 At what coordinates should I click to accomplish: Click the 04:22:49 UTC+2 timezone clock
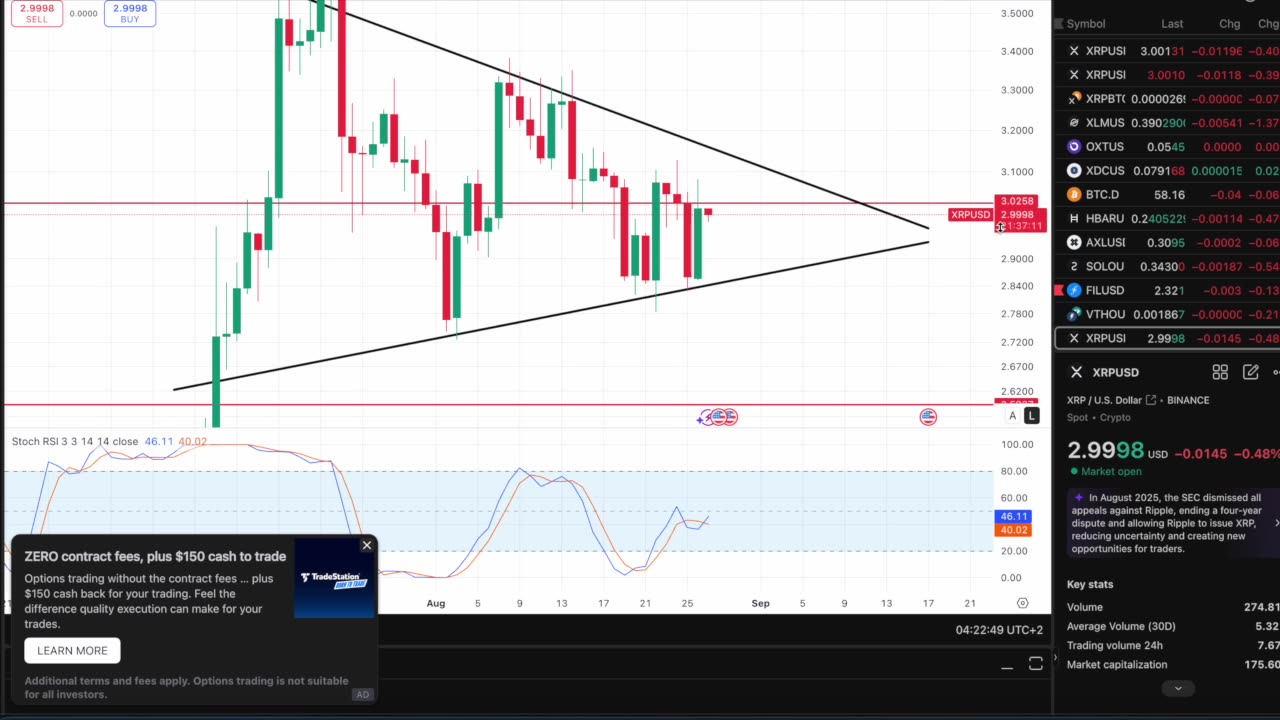point(999,630)
